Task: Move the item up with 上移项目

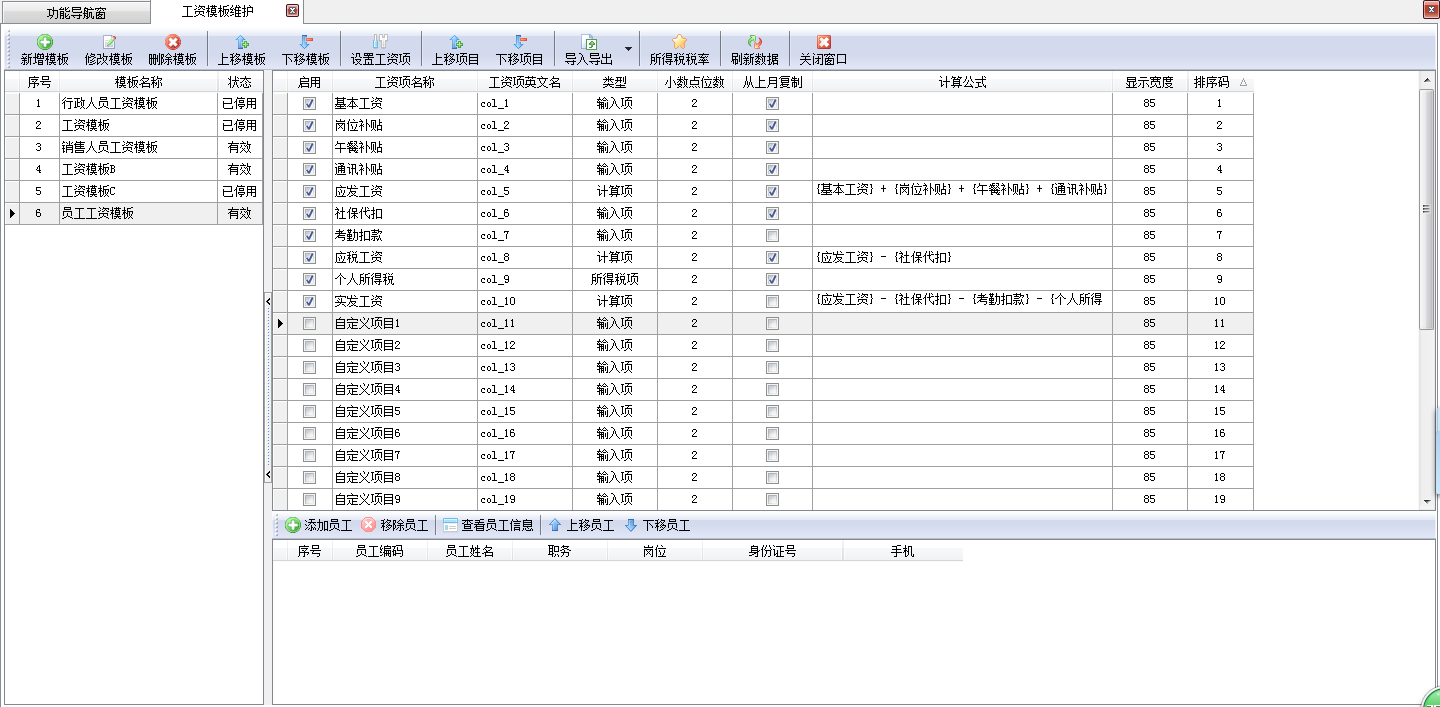Action: point(455,42)
